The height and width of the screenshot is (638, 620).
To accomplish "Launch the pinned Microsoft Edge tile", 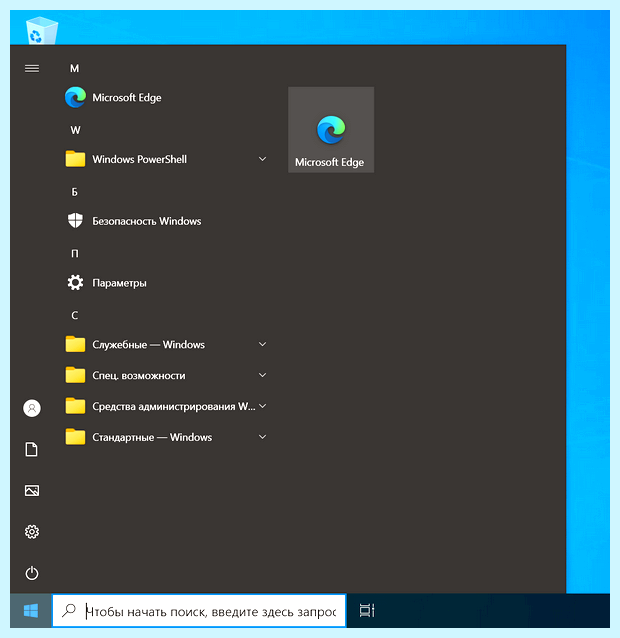I will (x=331, y=130).
